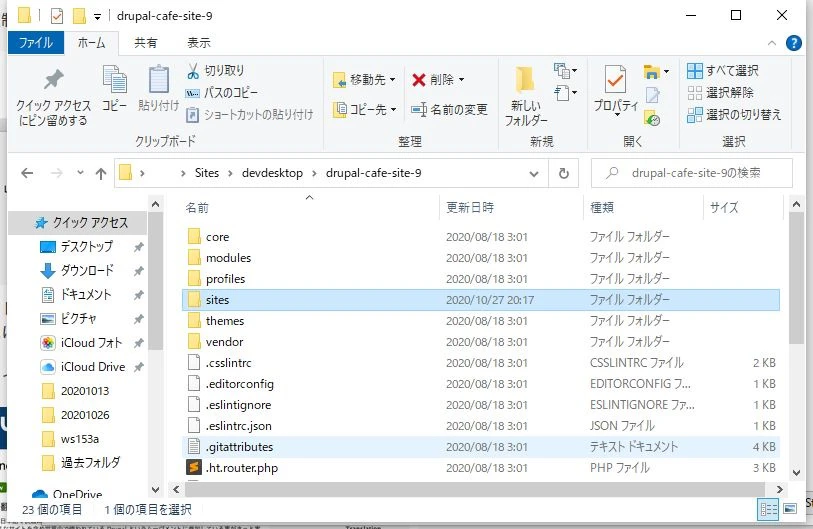Open the new item dropdown in 新規 group
This screenshot has width=813, height=529.
pyautogui.click(x=565, y=71)
